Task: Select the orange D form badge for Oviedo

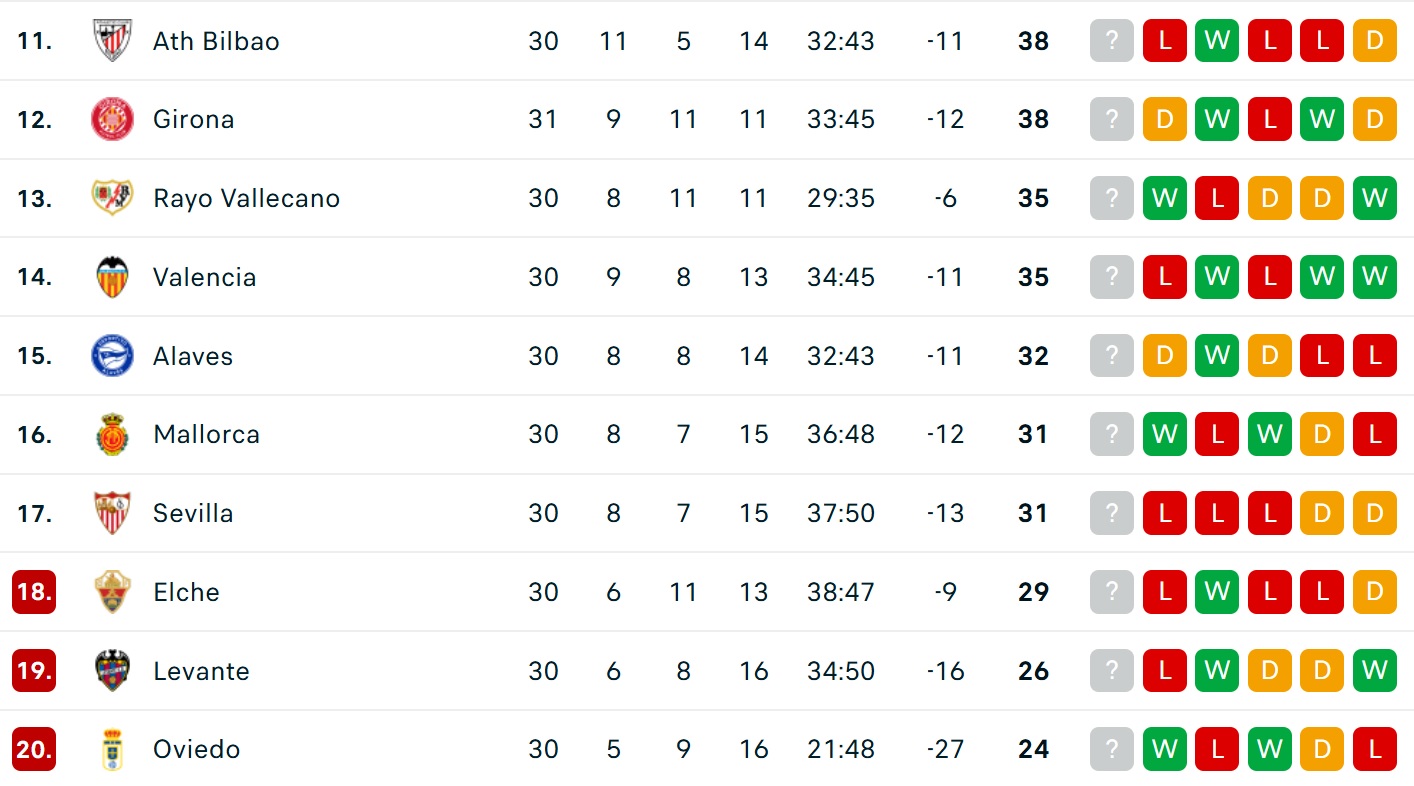Action: click(1322, 749)
